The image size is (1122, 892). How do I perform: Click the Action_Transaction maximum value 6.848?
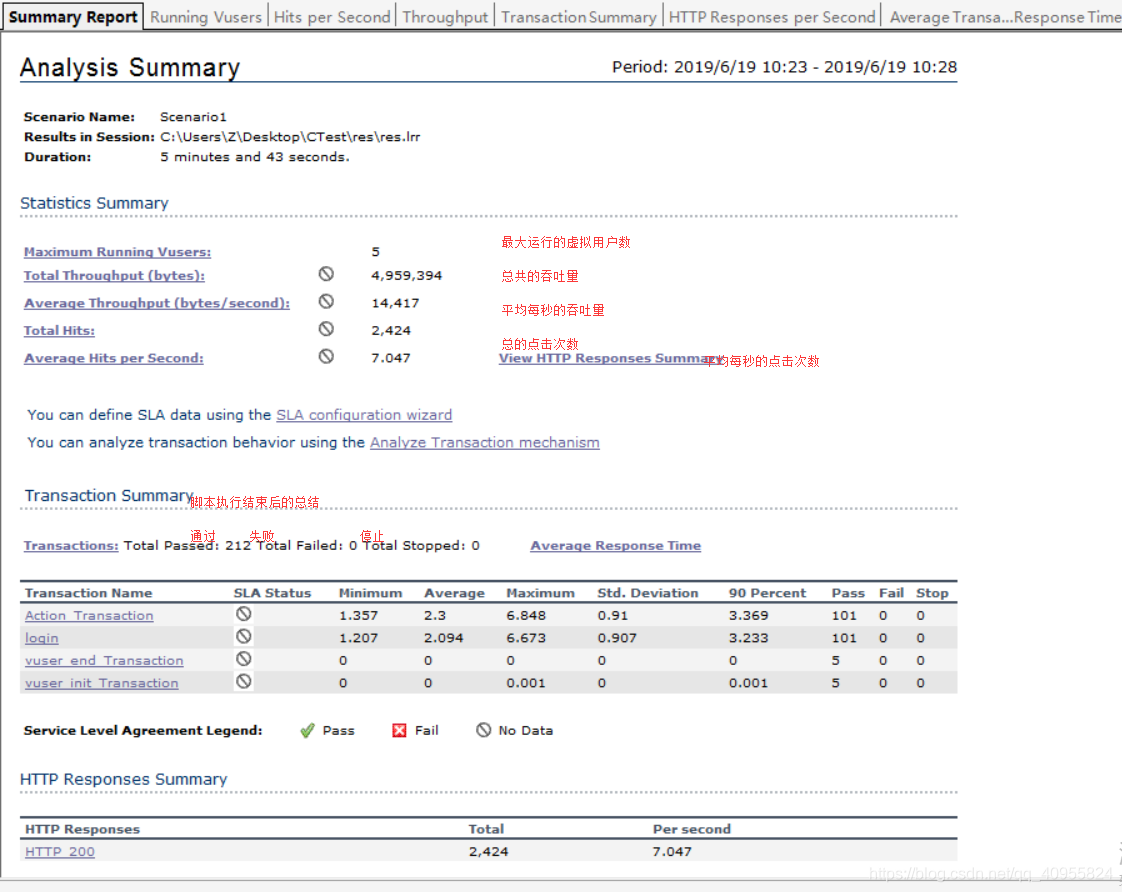pos(526,615)
